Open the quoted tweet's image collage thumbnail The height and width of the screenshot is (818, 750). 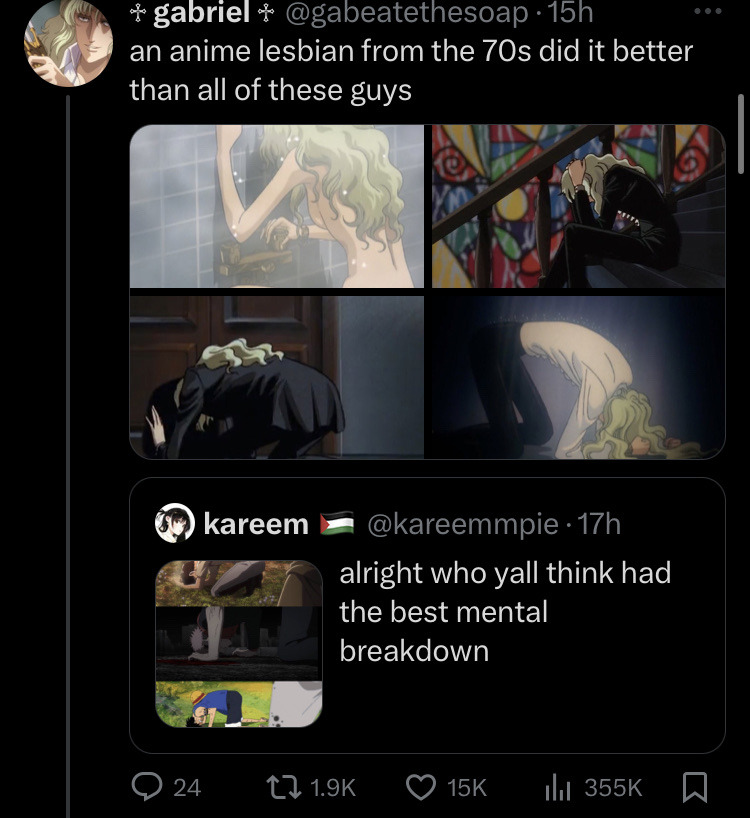pyautogui.click(x=239, y=643)
